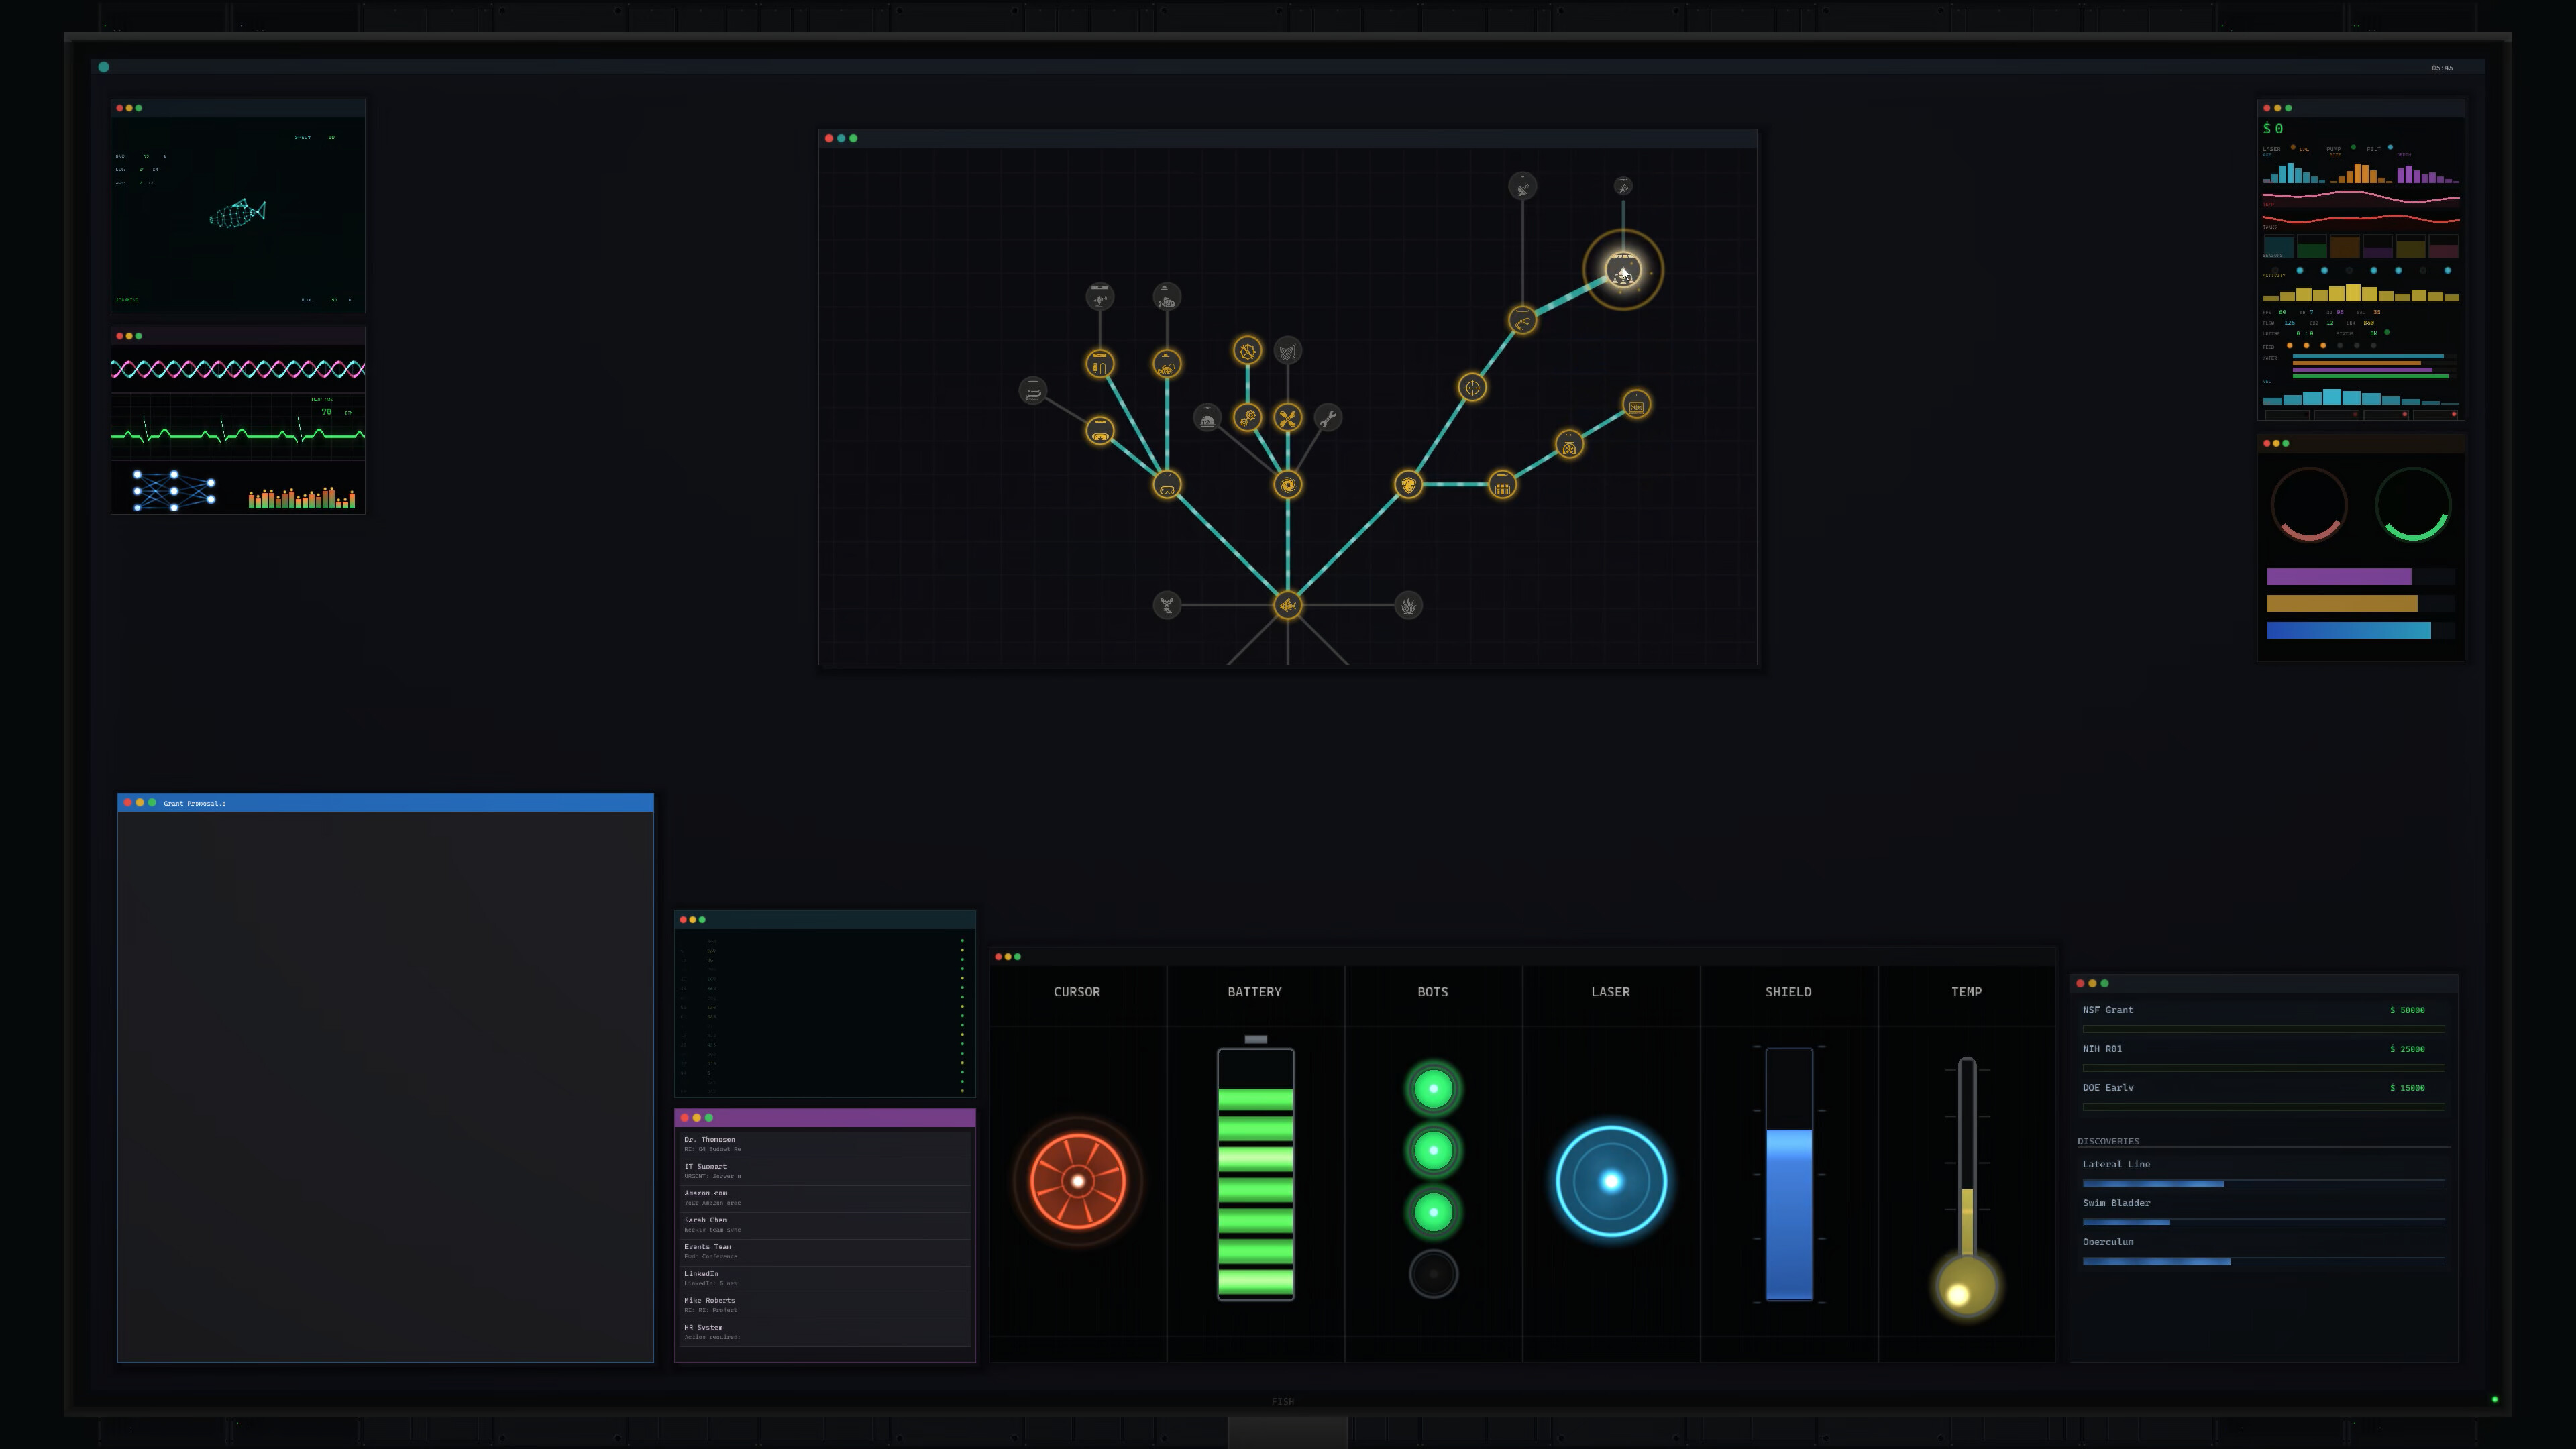
Task: Toggle the LASER indicator in the stats panel
Action: pos(2294,148)
